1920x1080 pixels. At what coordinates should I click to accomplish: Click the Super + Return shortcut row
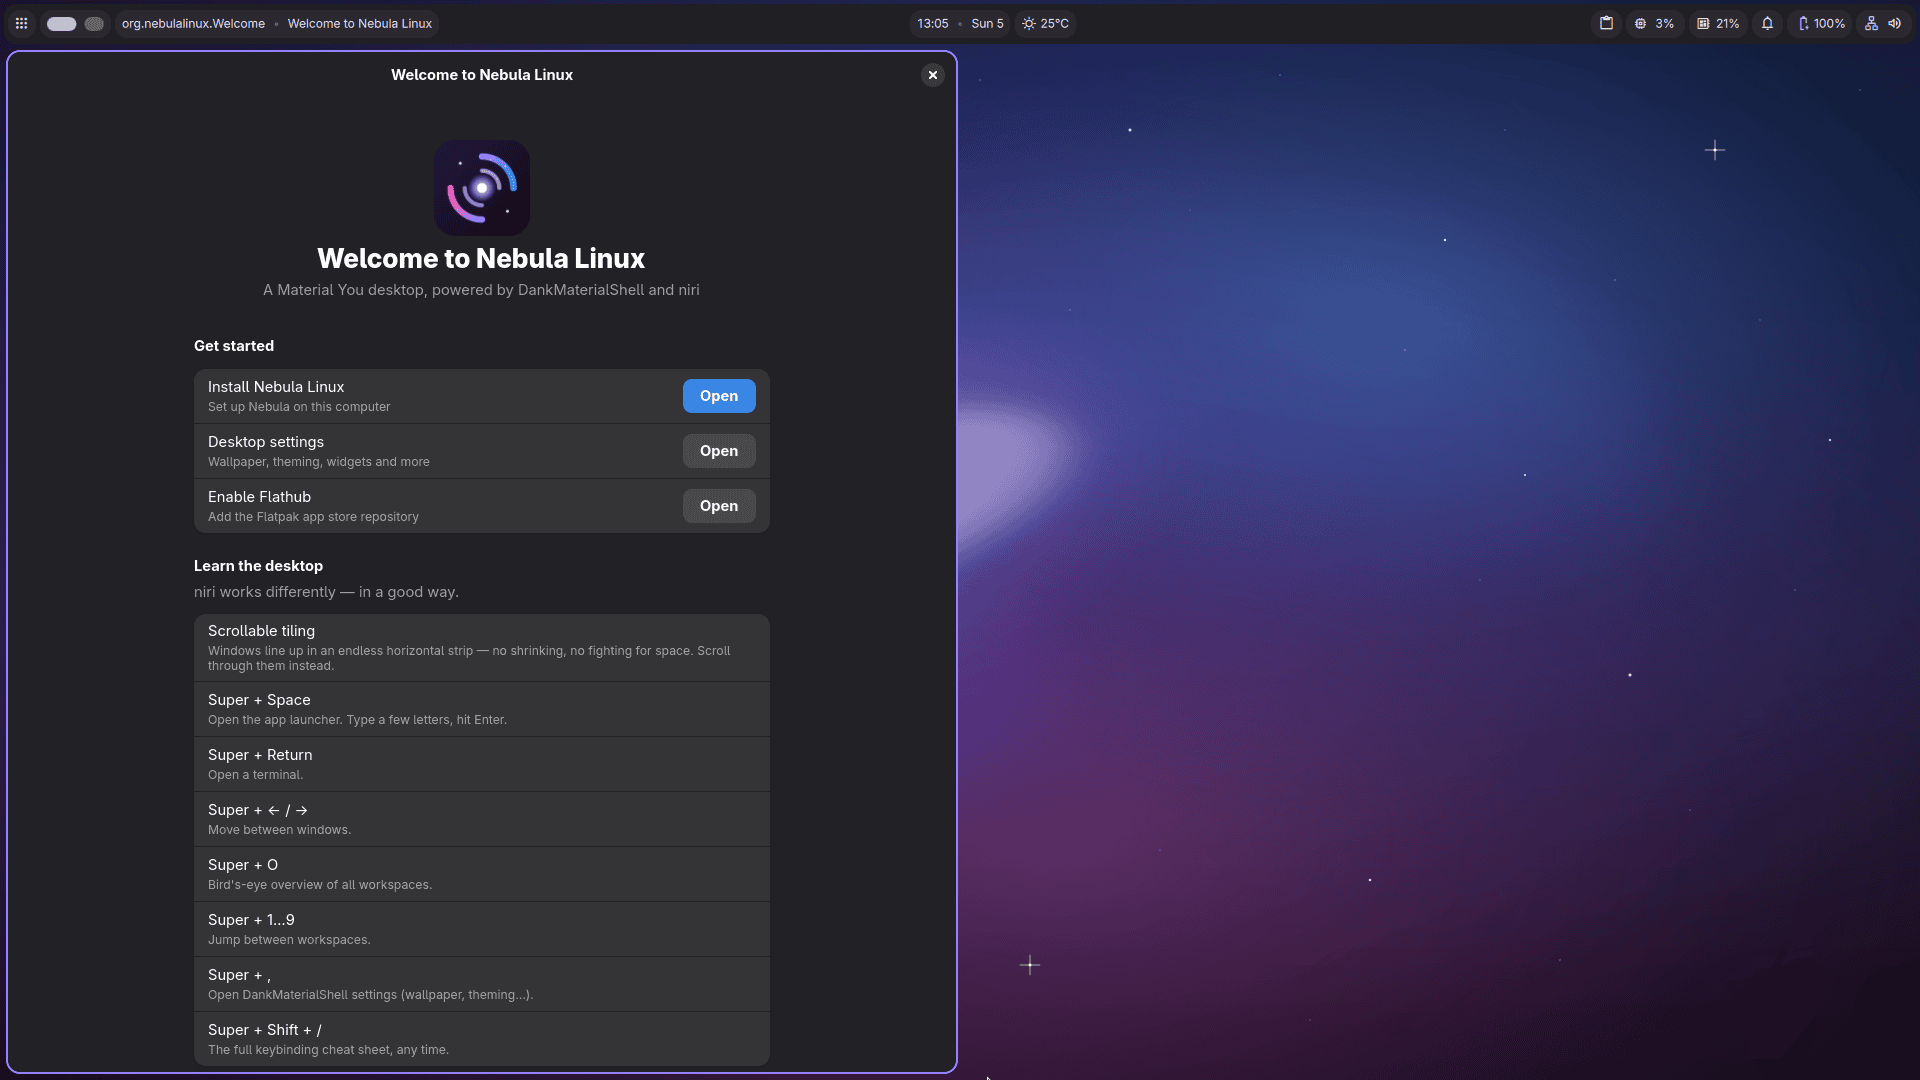(x=482, y=765)
